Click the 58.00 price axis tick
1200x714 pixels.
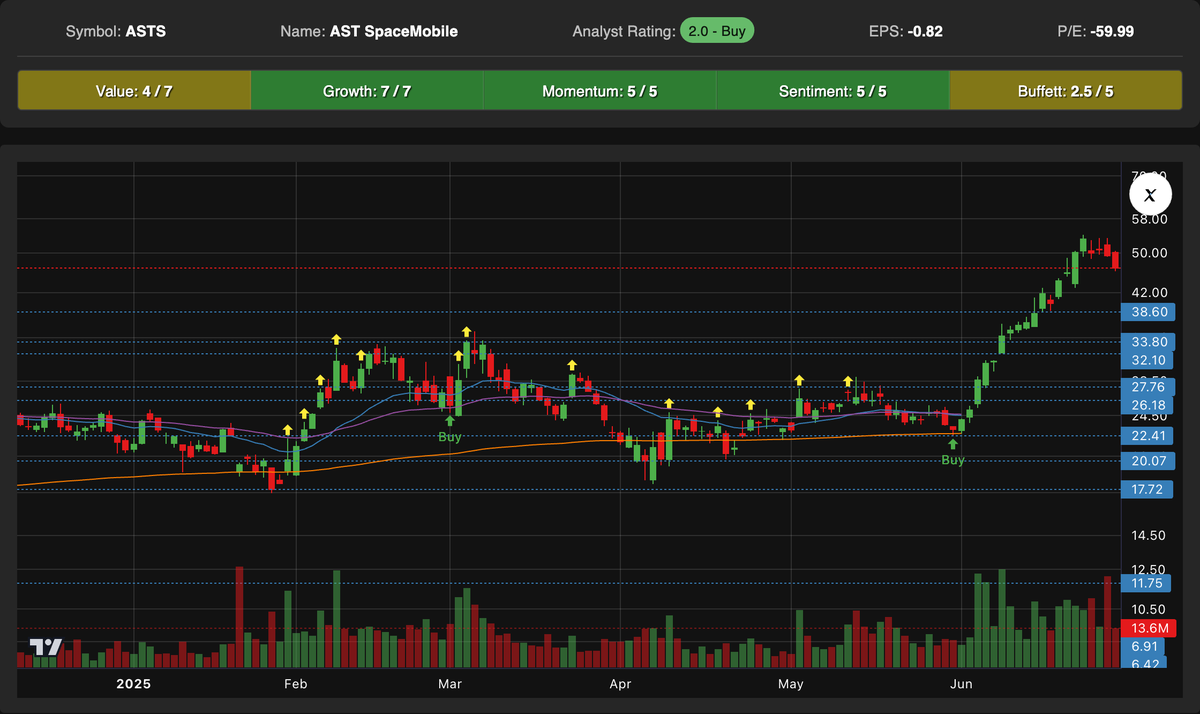pyautogui.click(x=1149, y=219)
